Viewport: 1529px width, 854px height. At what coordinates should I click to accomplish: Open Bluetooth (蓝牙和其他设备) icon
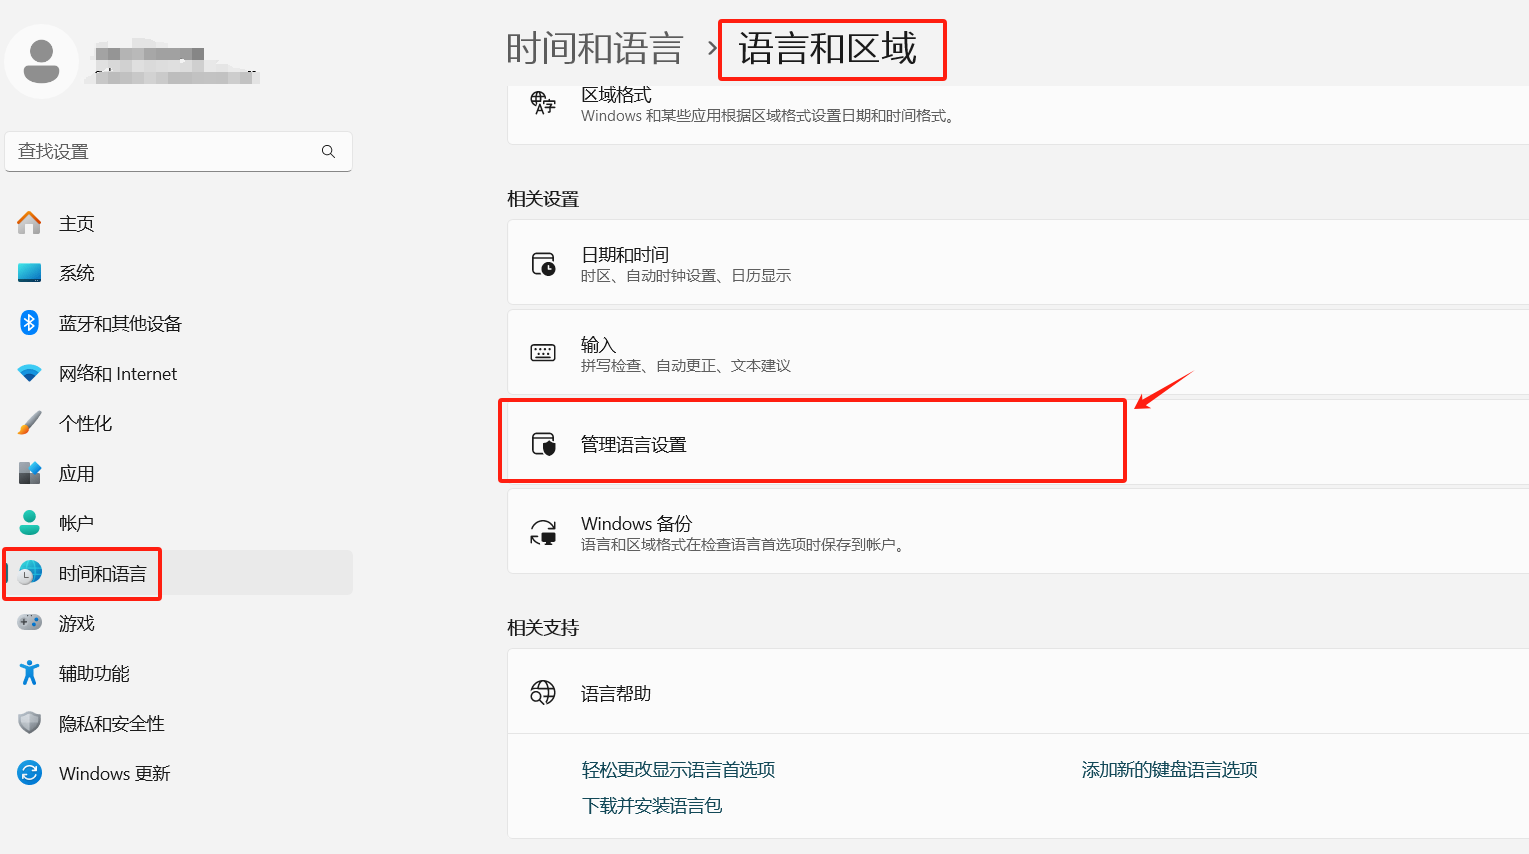30,323
